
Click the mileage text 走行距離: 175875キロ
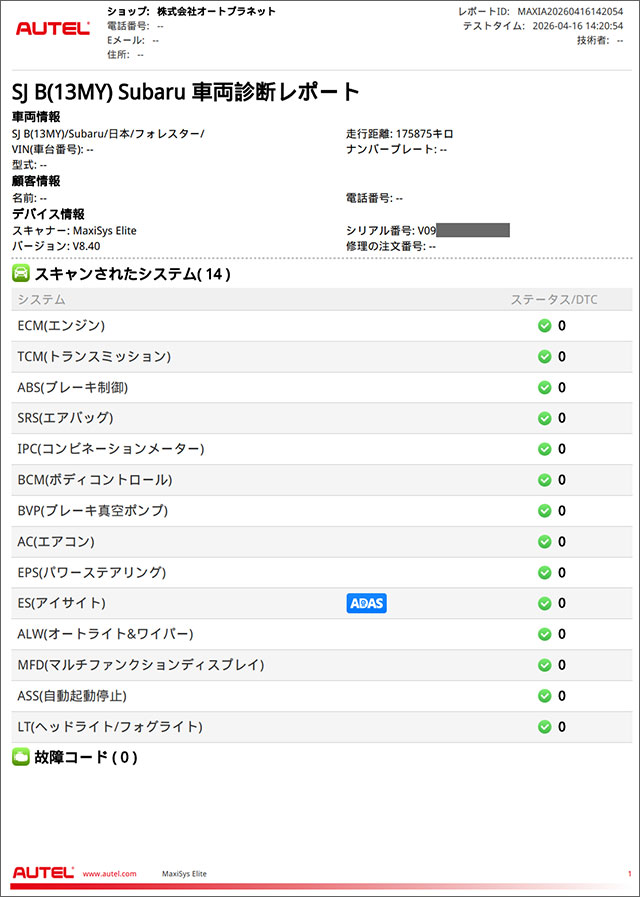tap(400, 134)
